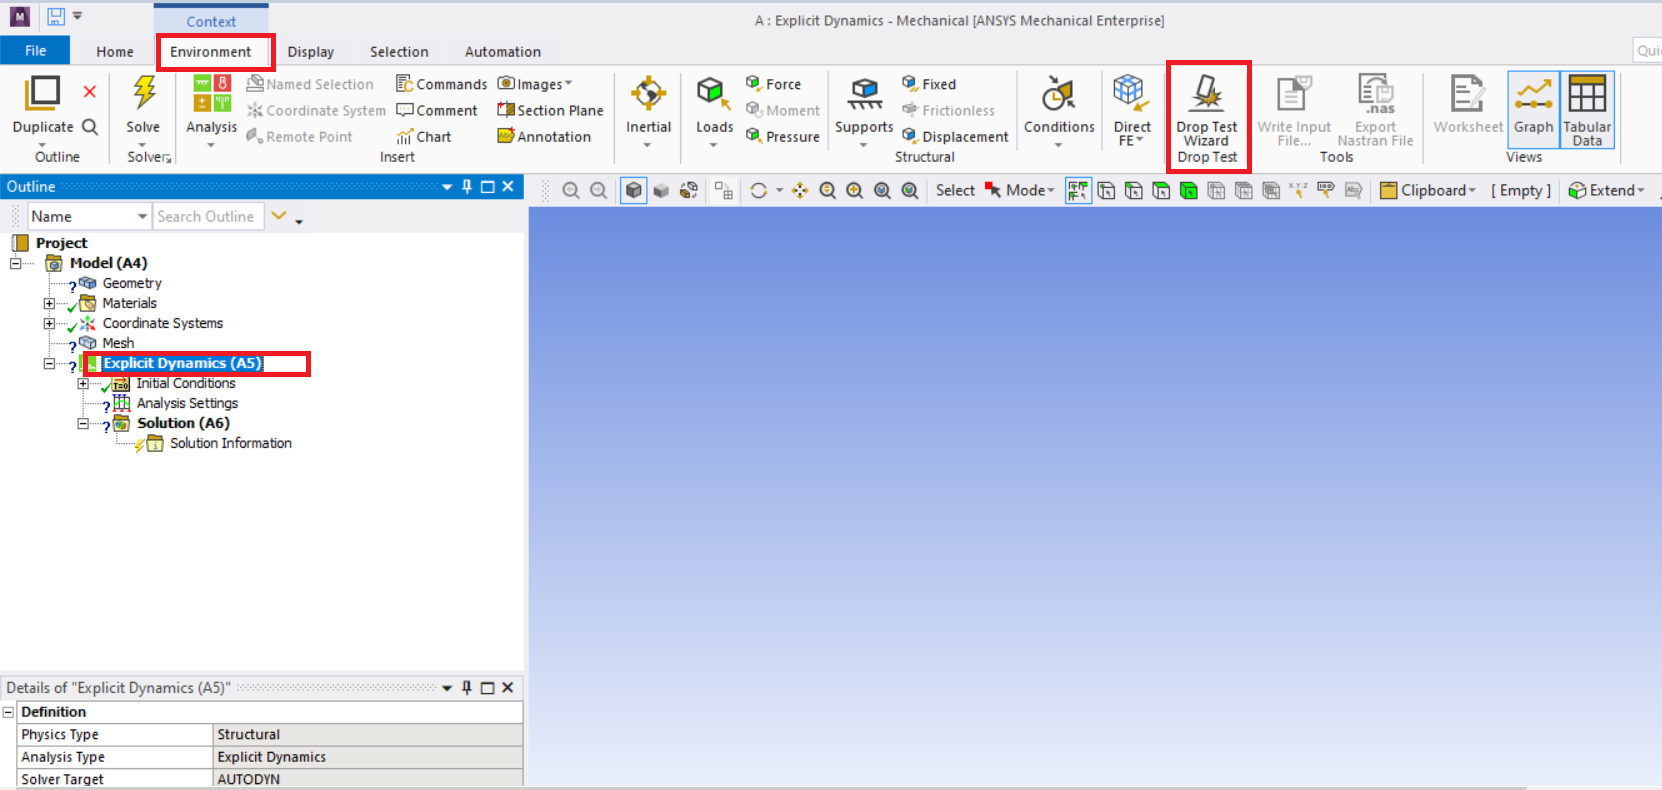Select Analysis Settings tree item
1662x790 pixels.
187,403
